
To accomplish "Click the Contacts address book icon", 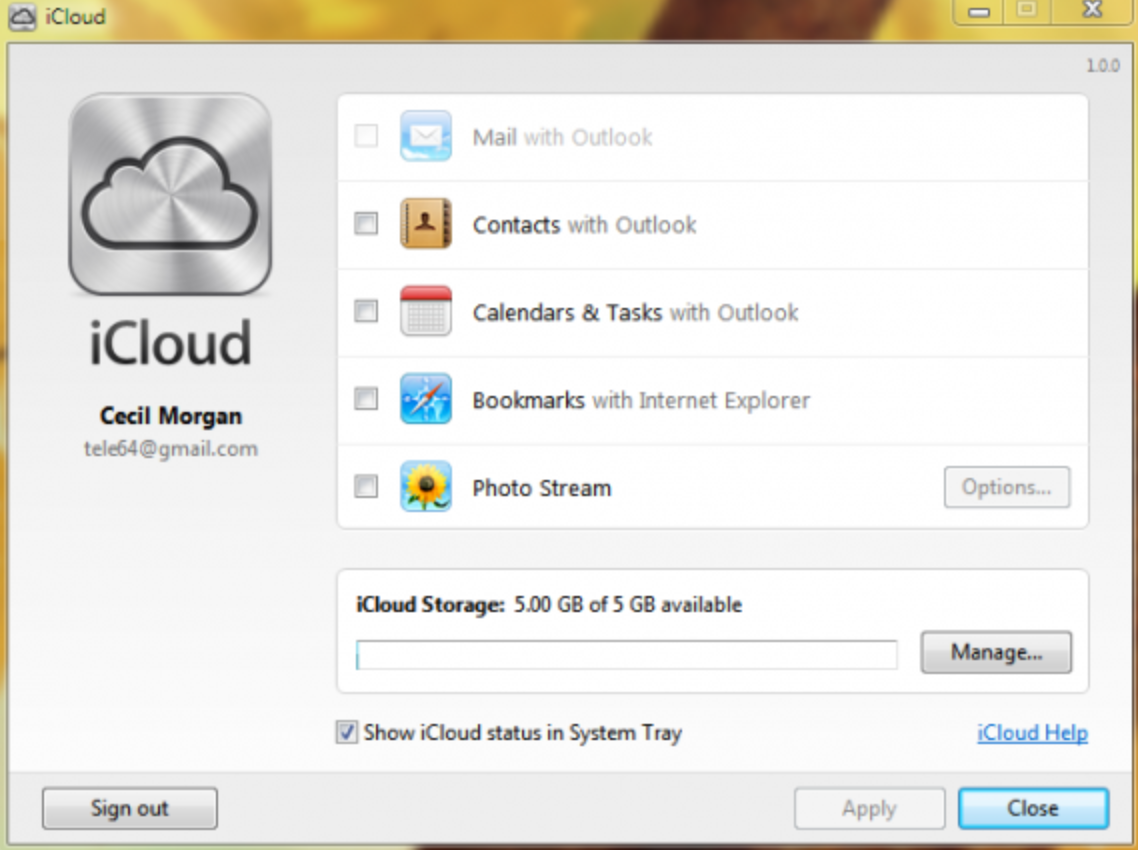I will click(425, 224).
